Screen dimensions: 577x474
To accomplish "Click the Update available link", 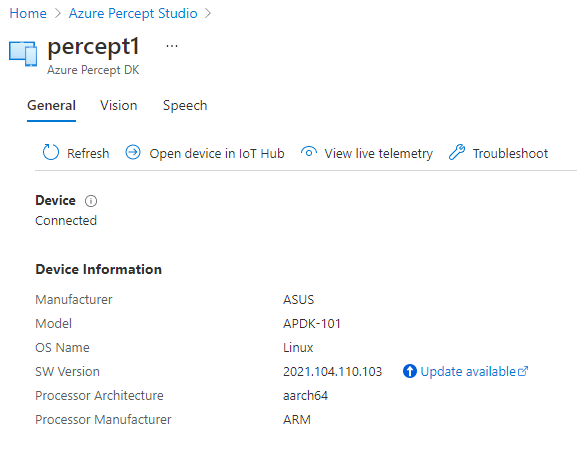I will coord(468,371).
